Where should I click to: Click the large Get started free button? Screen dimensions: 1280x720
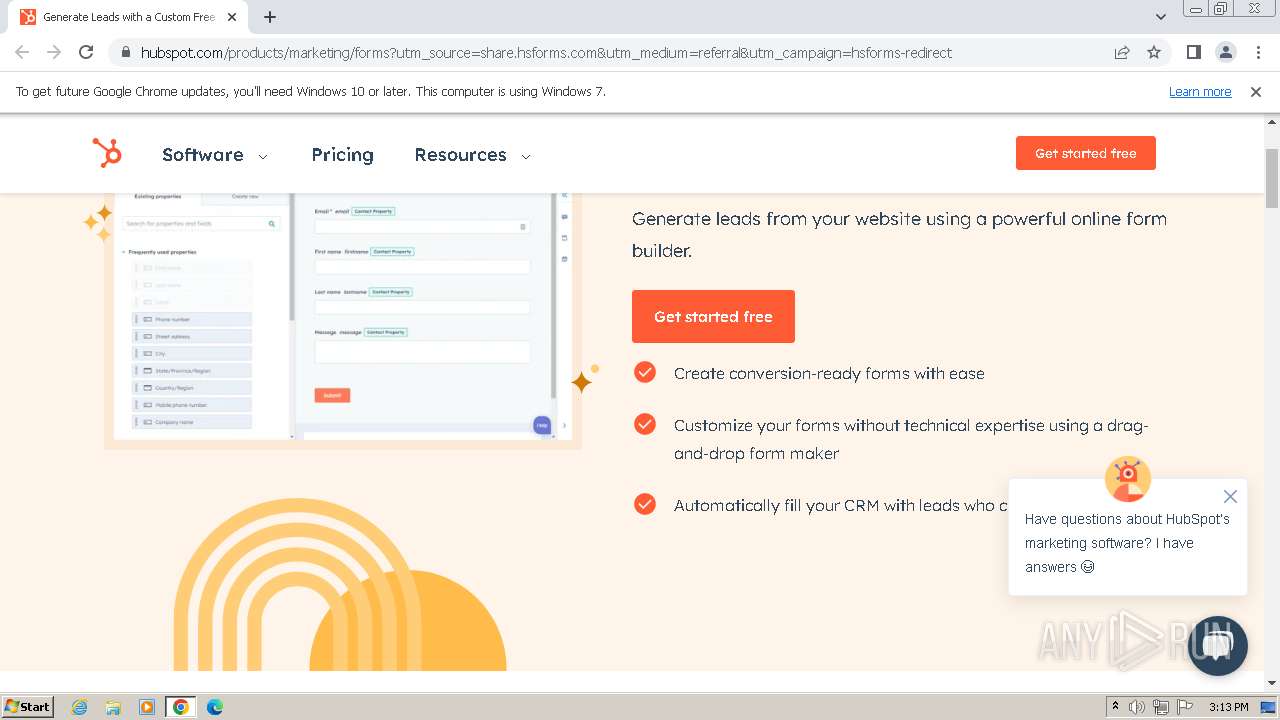pyautogui.click(x=713, y=317)
